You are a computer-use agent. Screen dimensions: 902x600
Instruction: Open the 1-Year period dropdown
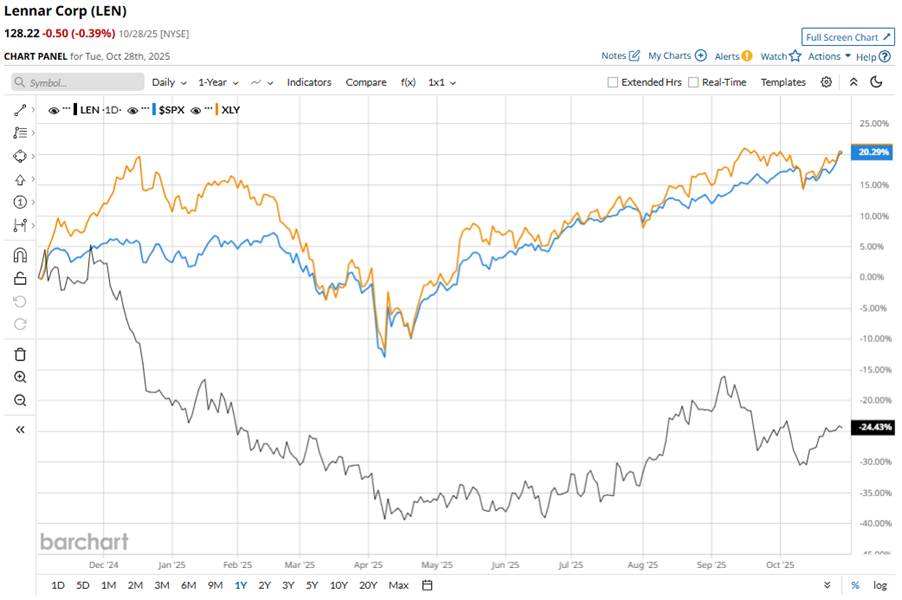point(219,82)
